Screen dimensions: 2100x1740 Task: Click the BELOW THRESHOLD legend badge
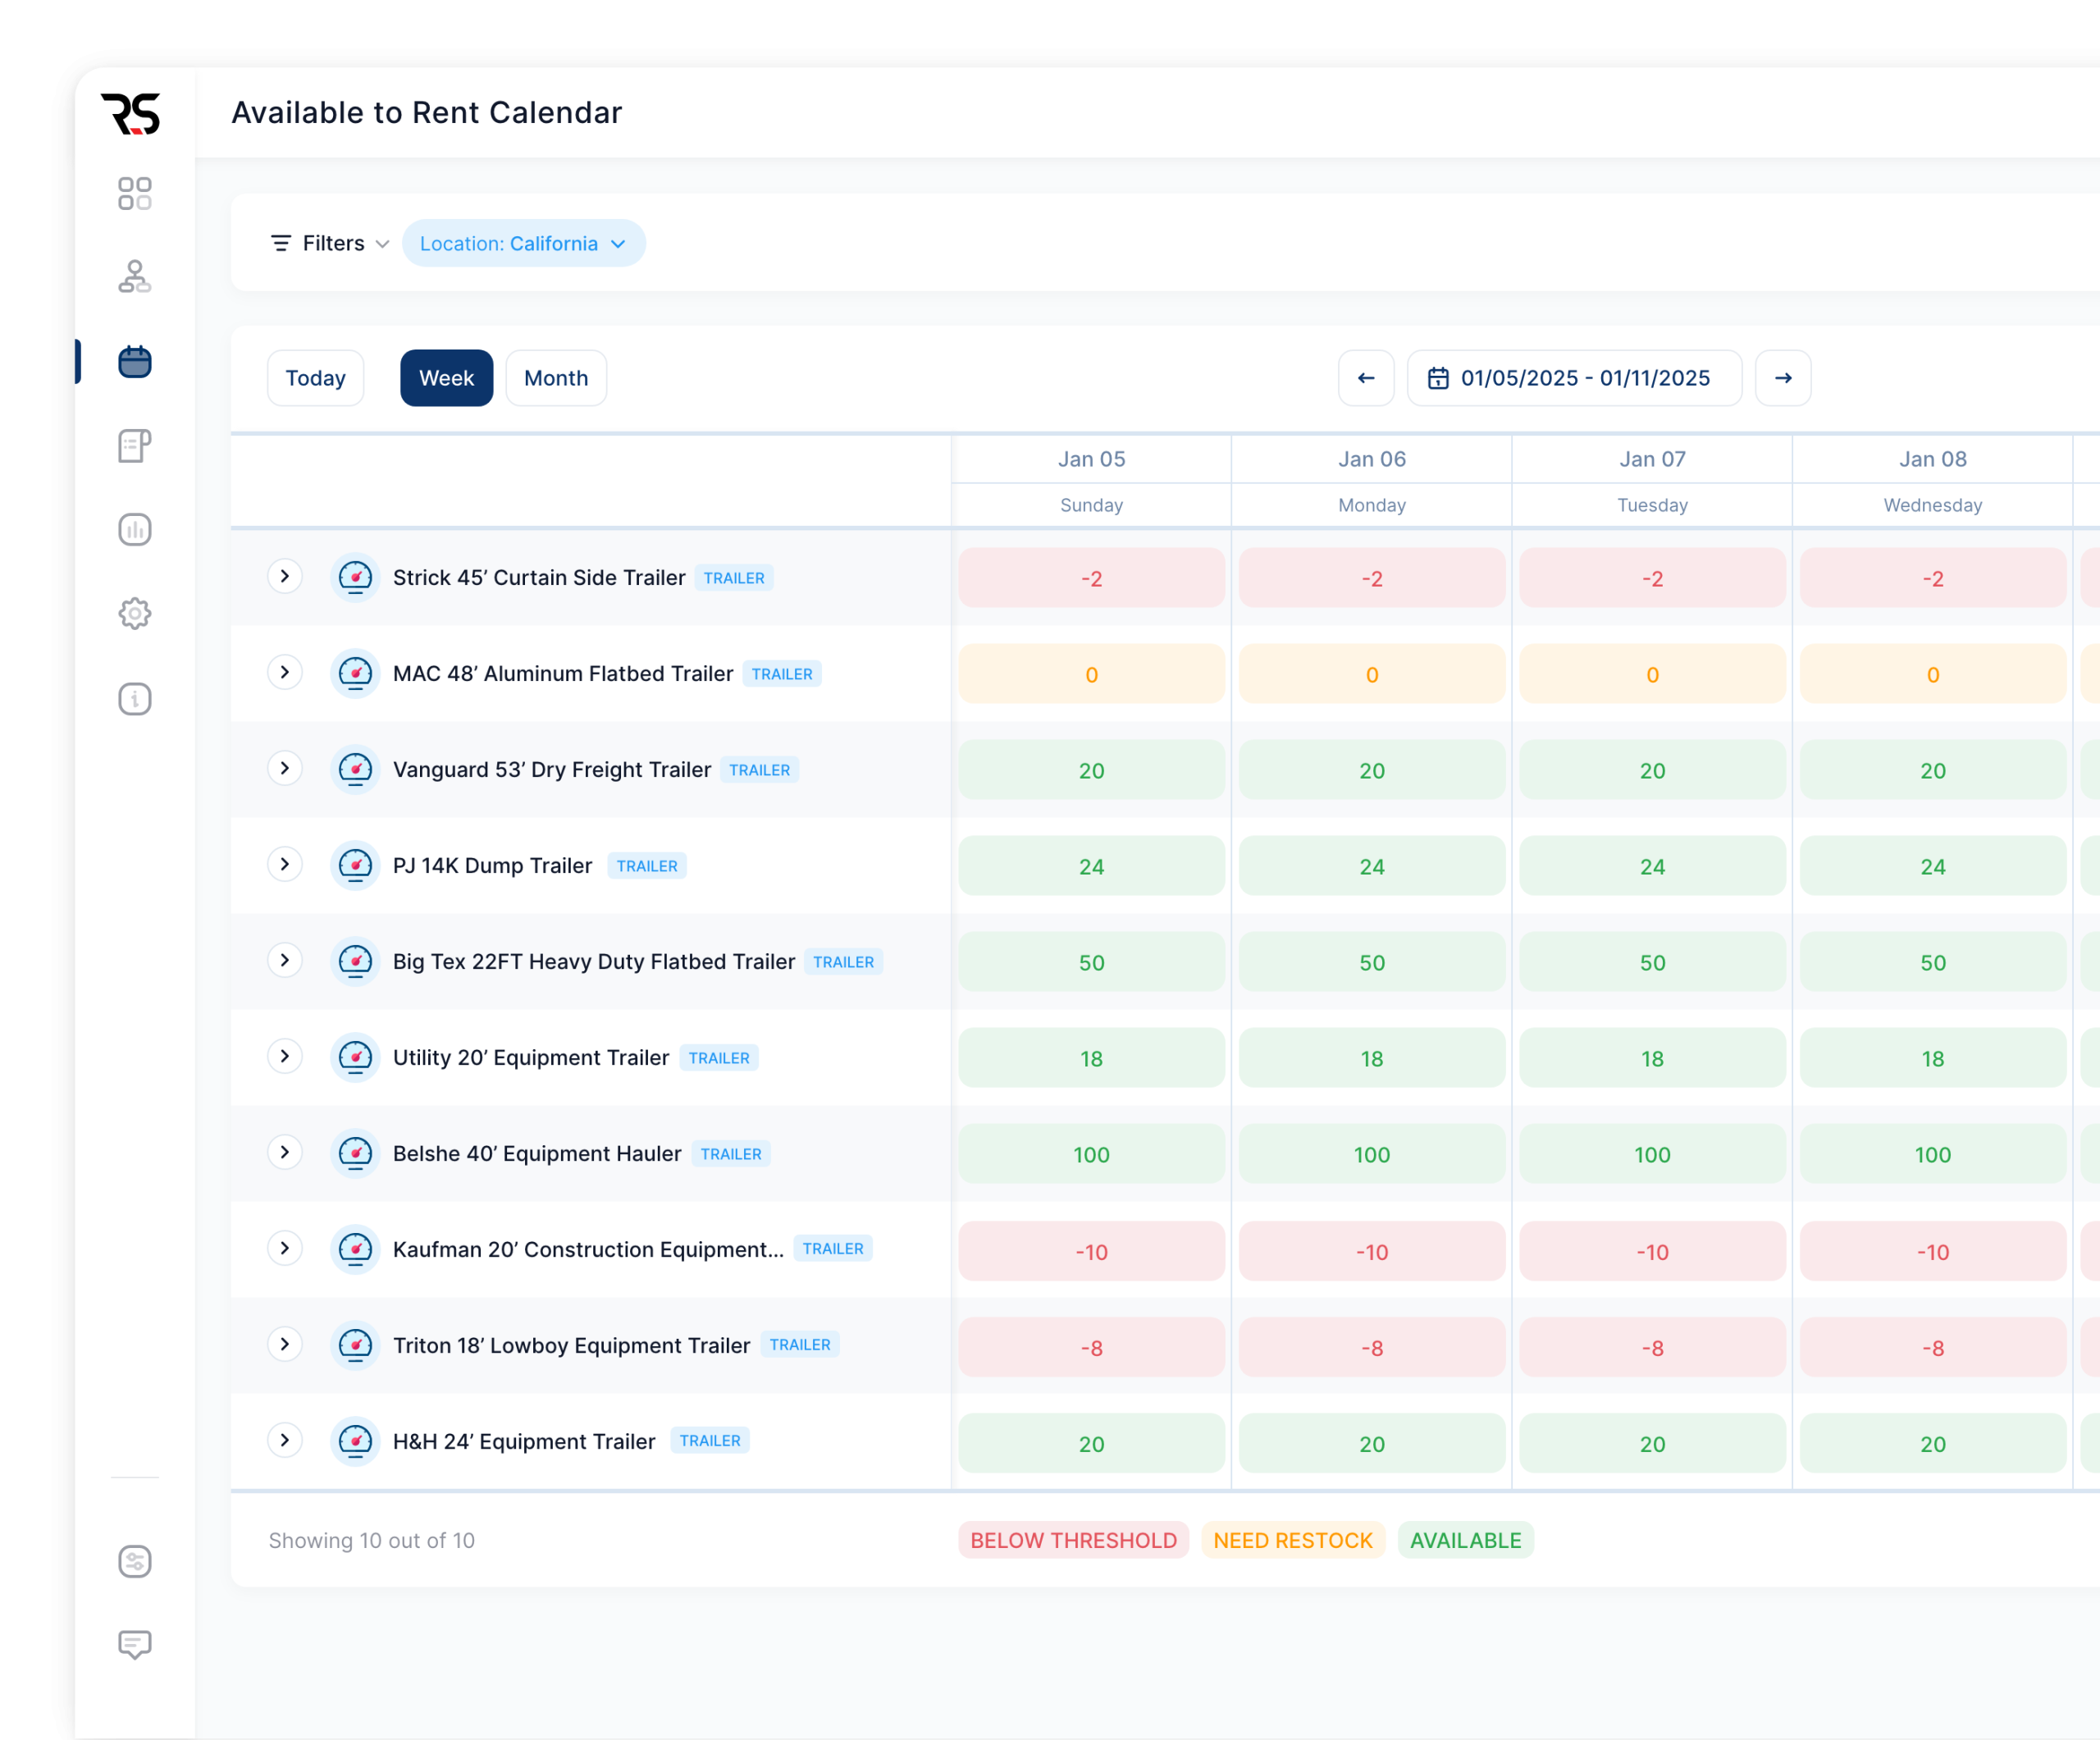pos(1073,1540)
